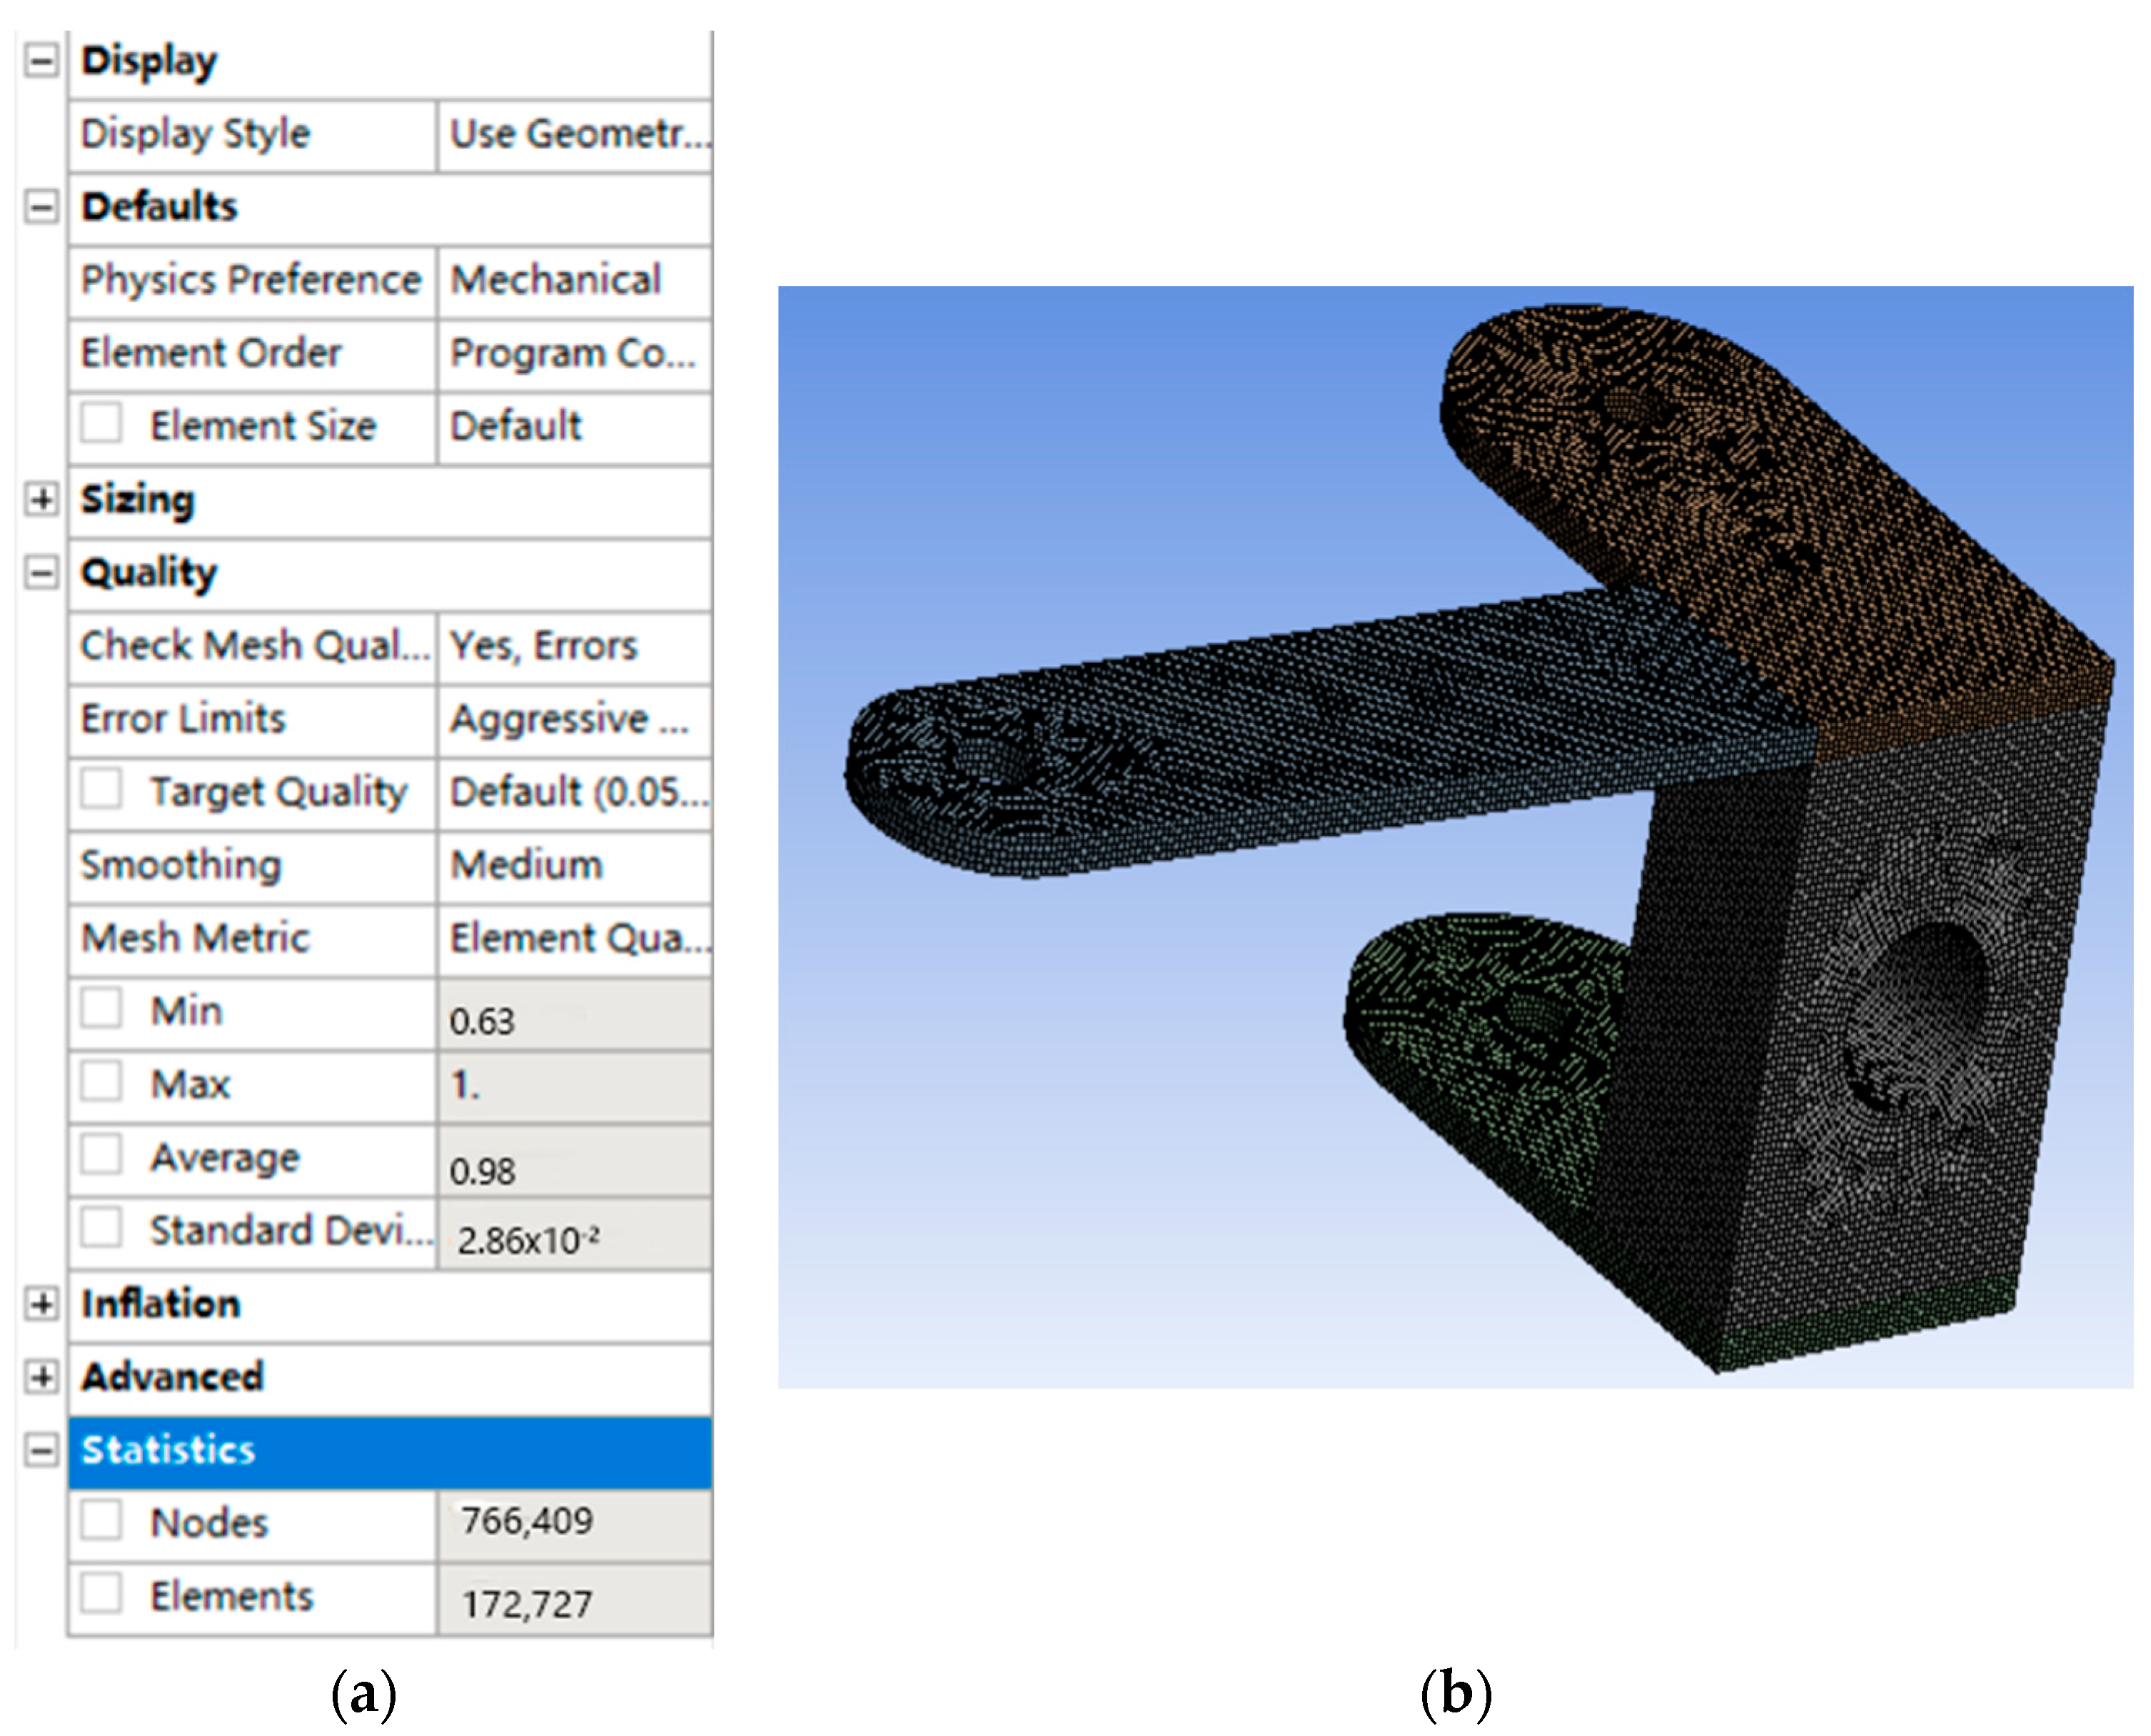Check the Average parameter box

[102, 1155]
